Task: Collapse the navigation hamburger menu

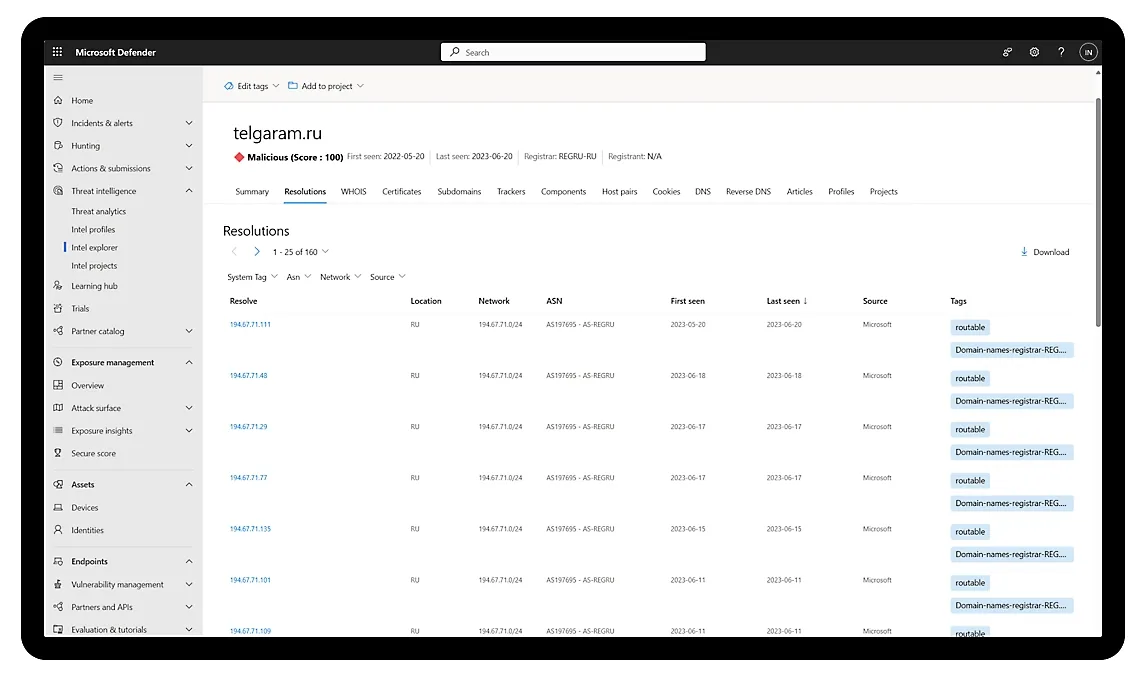Action: (58, 78)
